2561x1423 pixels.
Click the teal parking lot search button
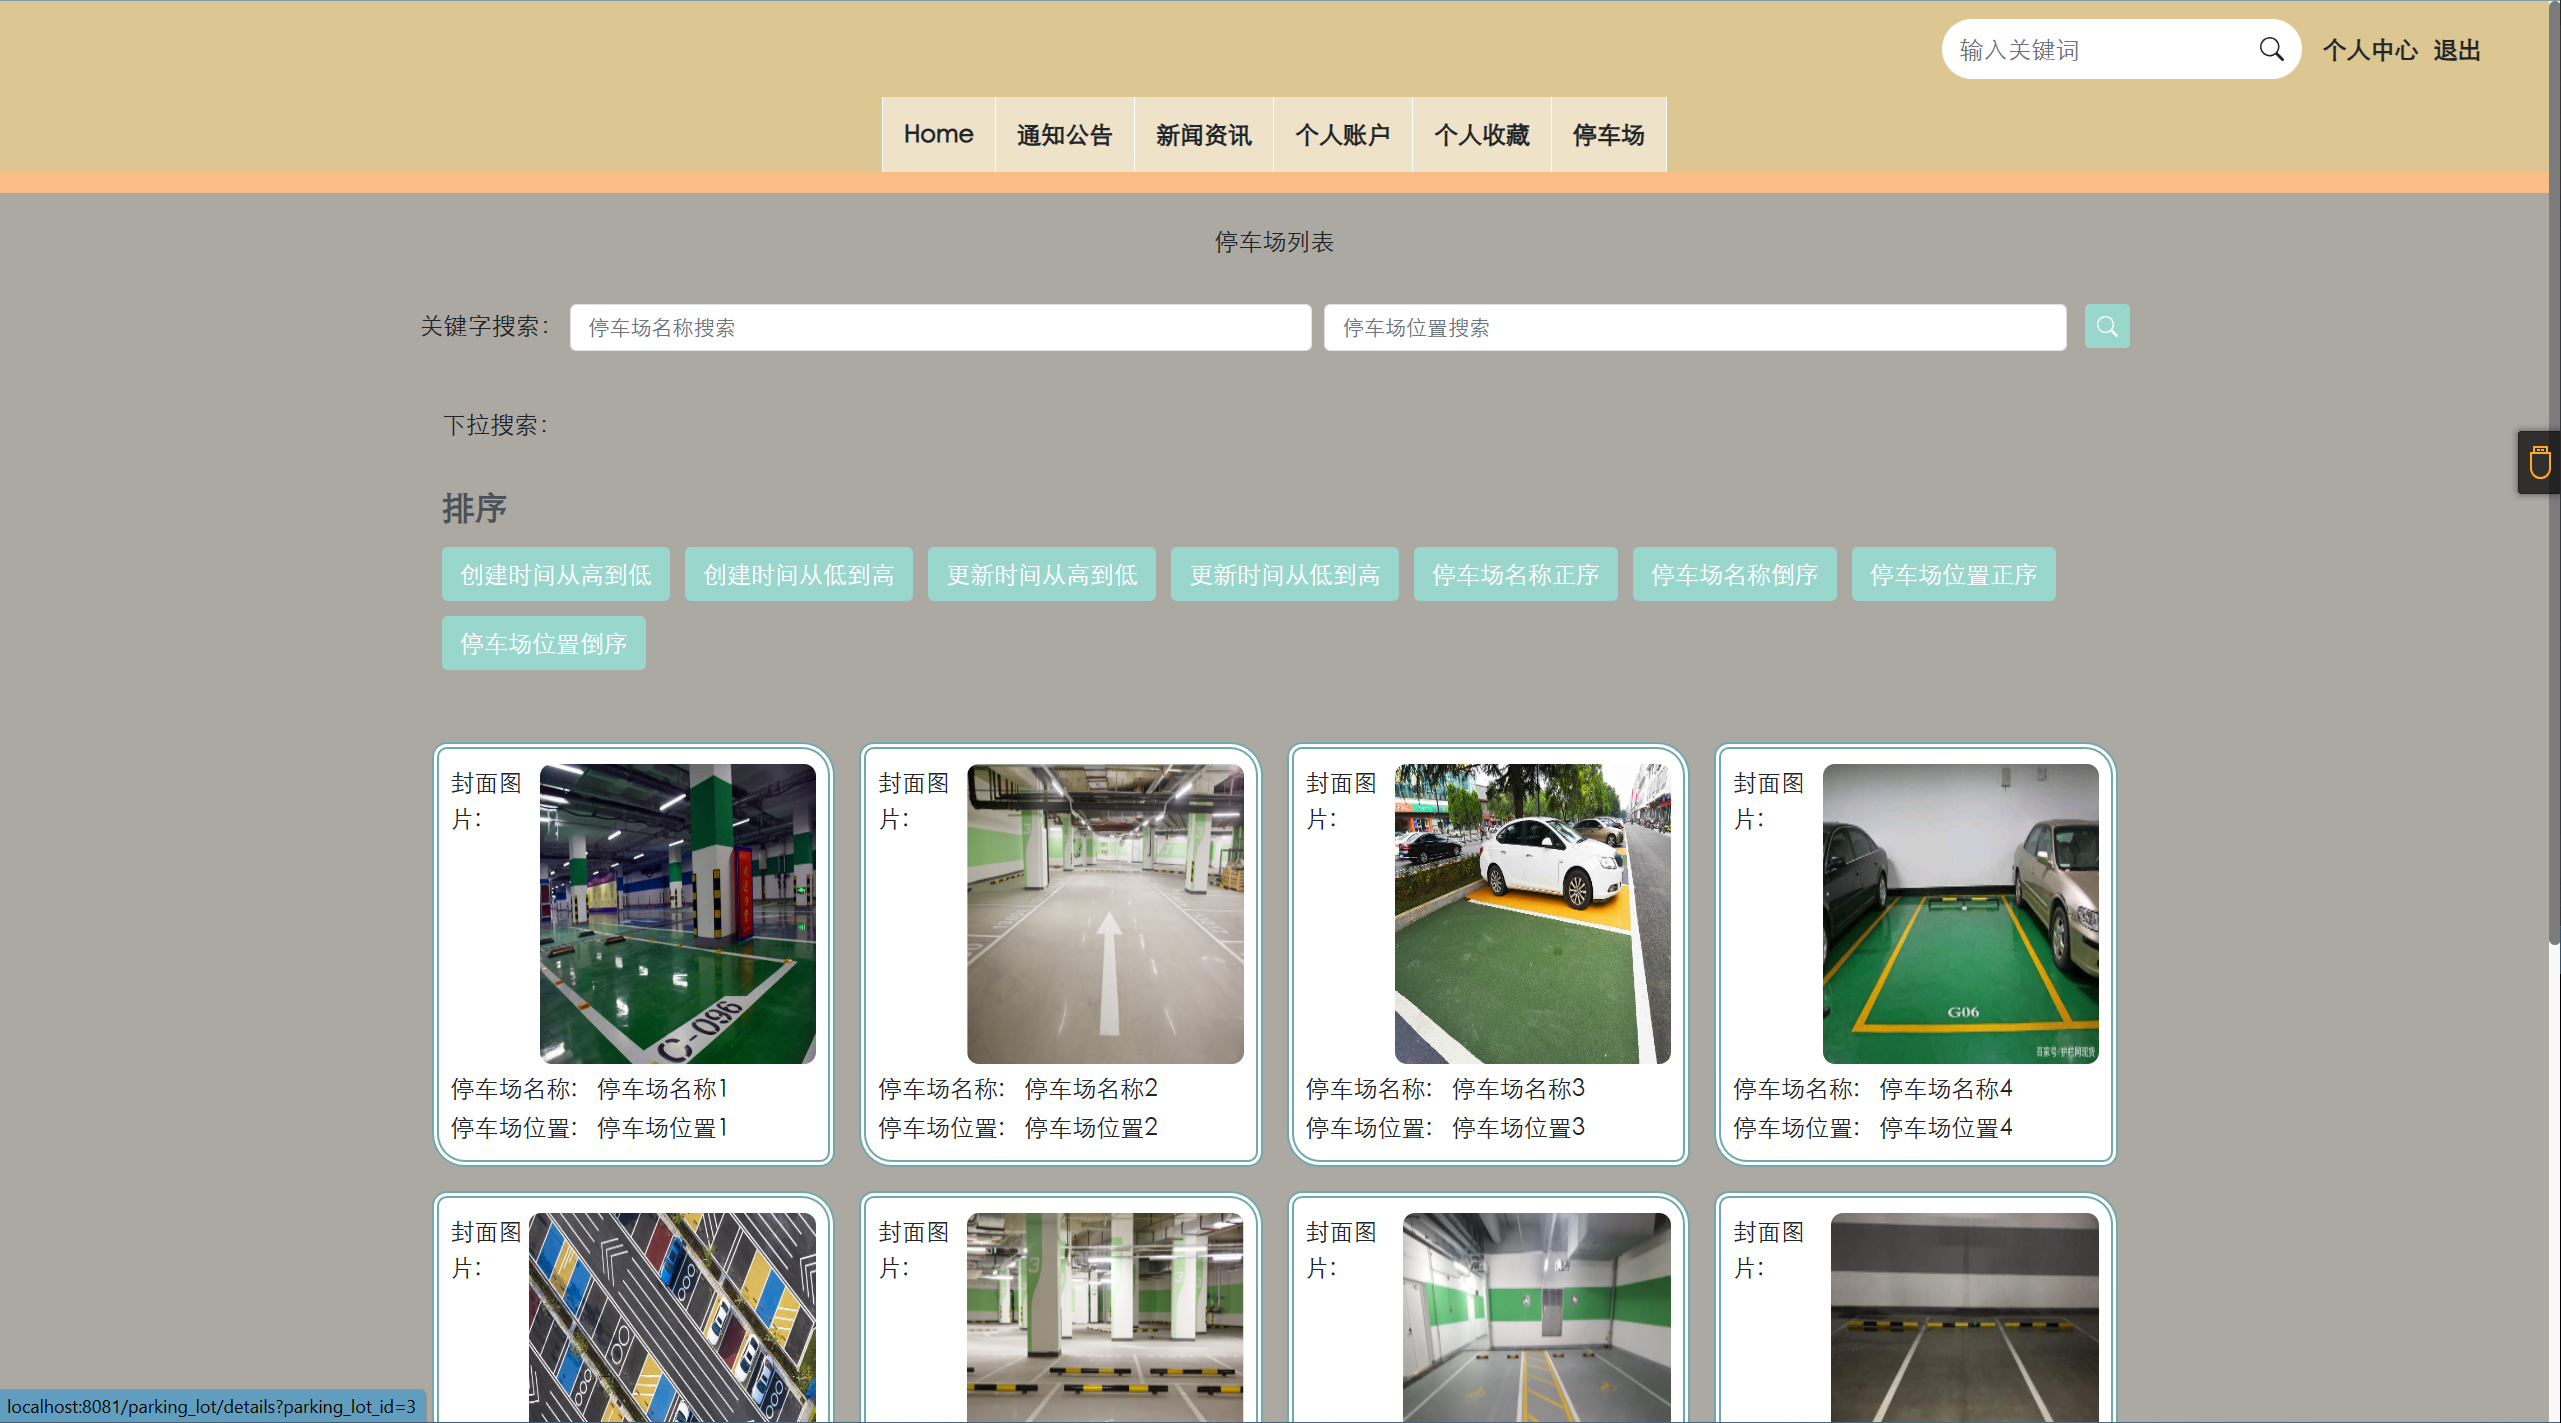tap(2106, 327)
